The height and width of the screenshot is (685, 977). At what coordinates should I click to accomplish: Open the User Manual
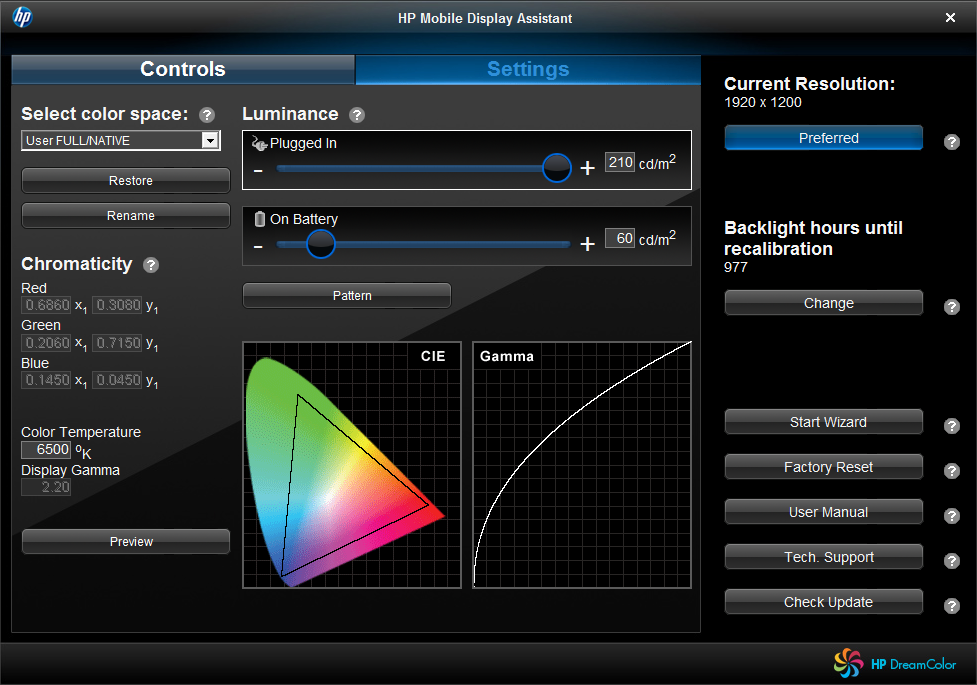click(x=823, y=512)
